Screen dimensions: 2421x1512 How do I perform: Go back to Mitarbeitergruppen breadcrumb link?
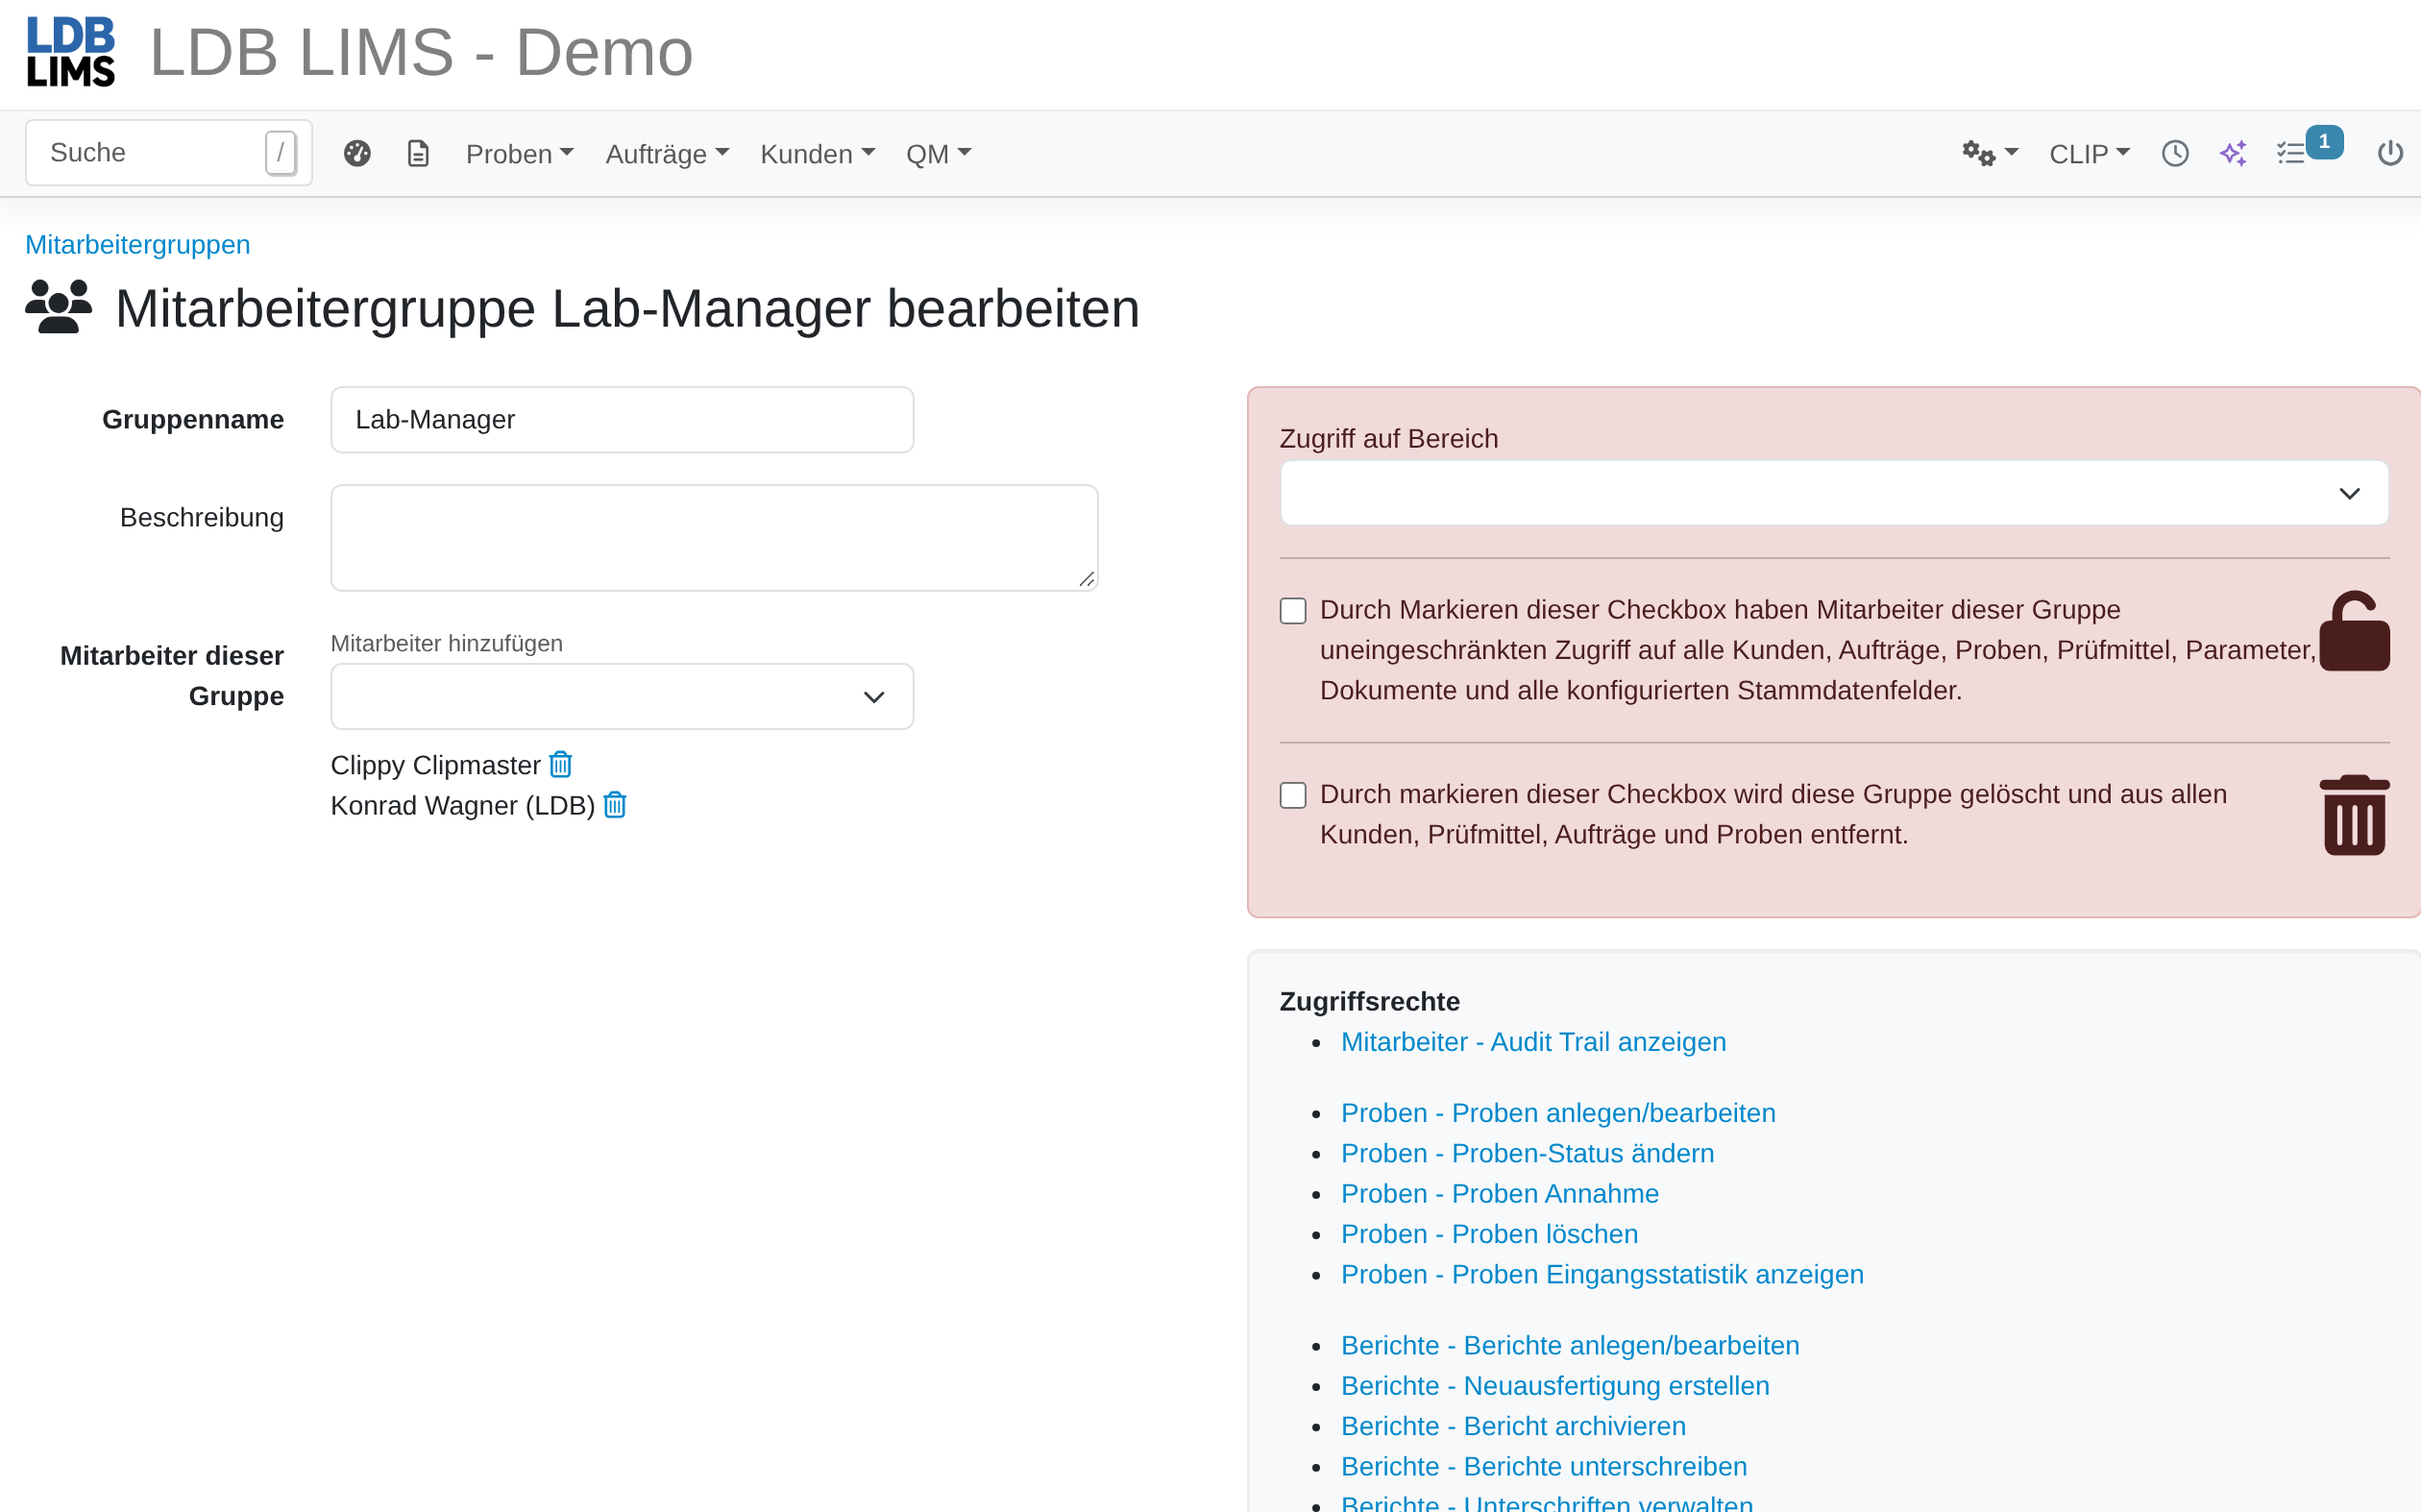point(138,244)
